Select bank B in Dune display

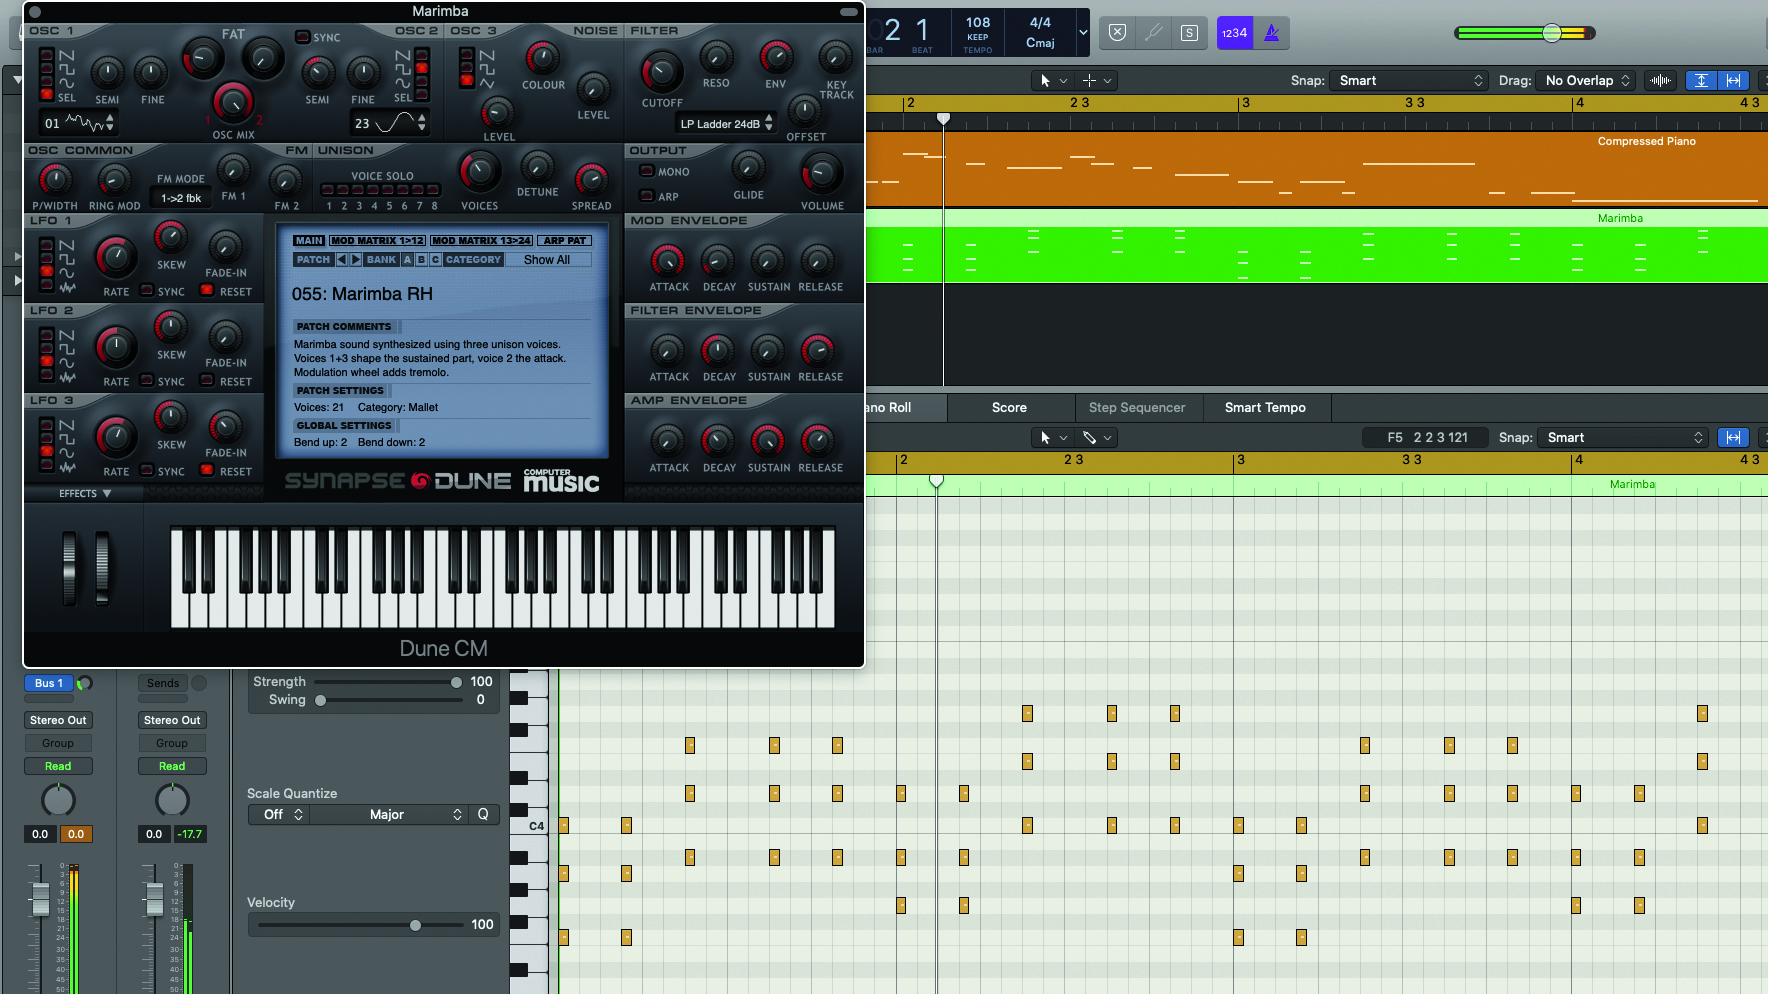421,259
